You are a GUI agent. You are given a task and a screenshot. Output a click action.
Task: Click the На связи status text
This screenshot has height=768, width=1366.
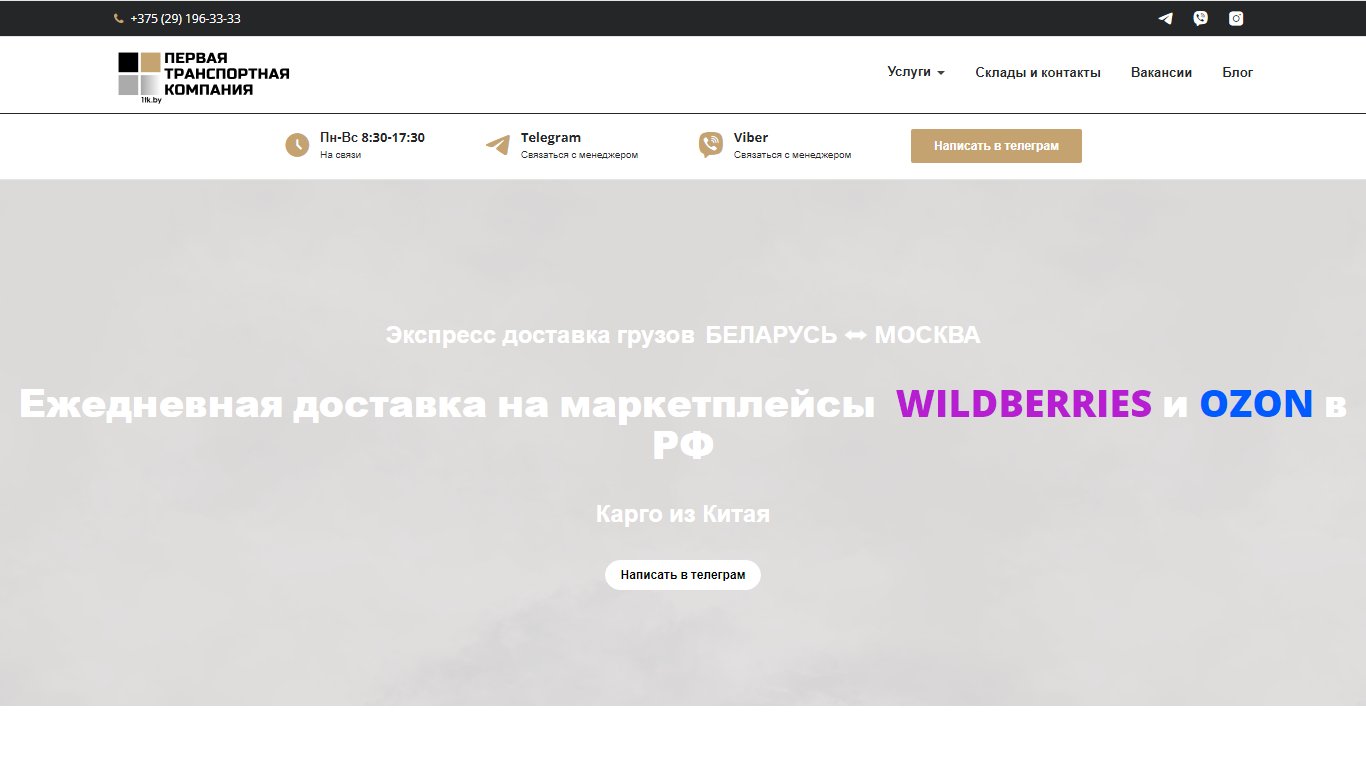coord(340,155)
